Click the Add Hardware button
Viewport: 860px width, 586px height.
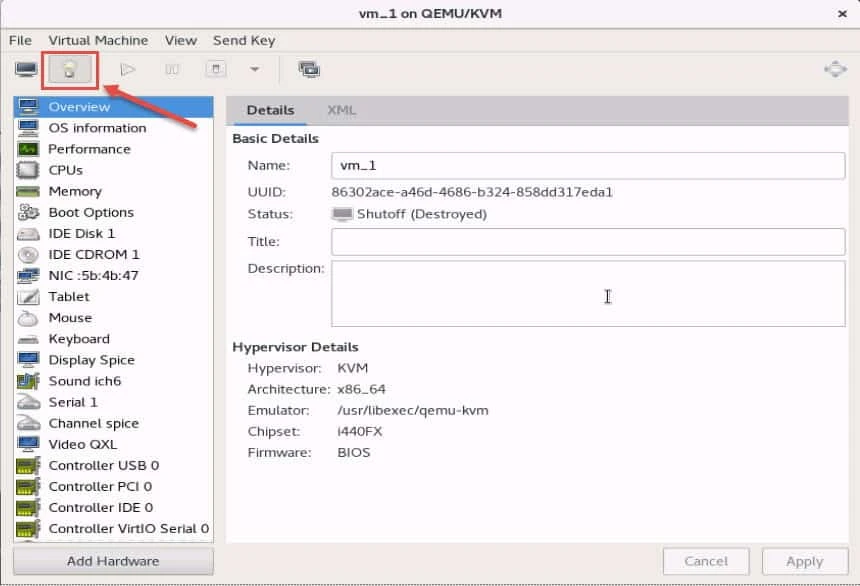click(112, 561)
